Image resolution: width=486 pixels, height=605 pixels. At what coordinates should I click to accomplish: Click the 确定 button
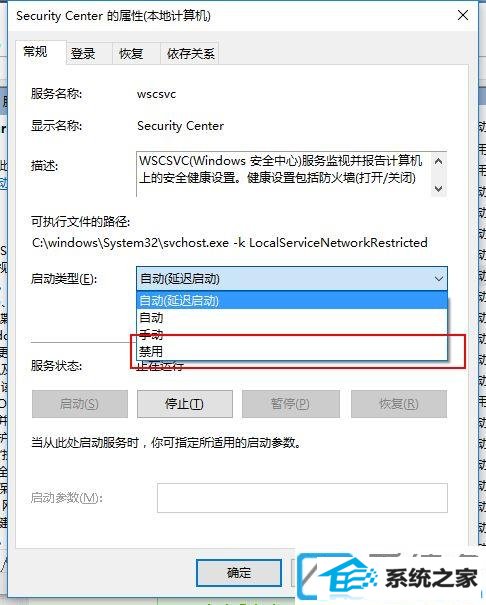click(x=239, y=573)
